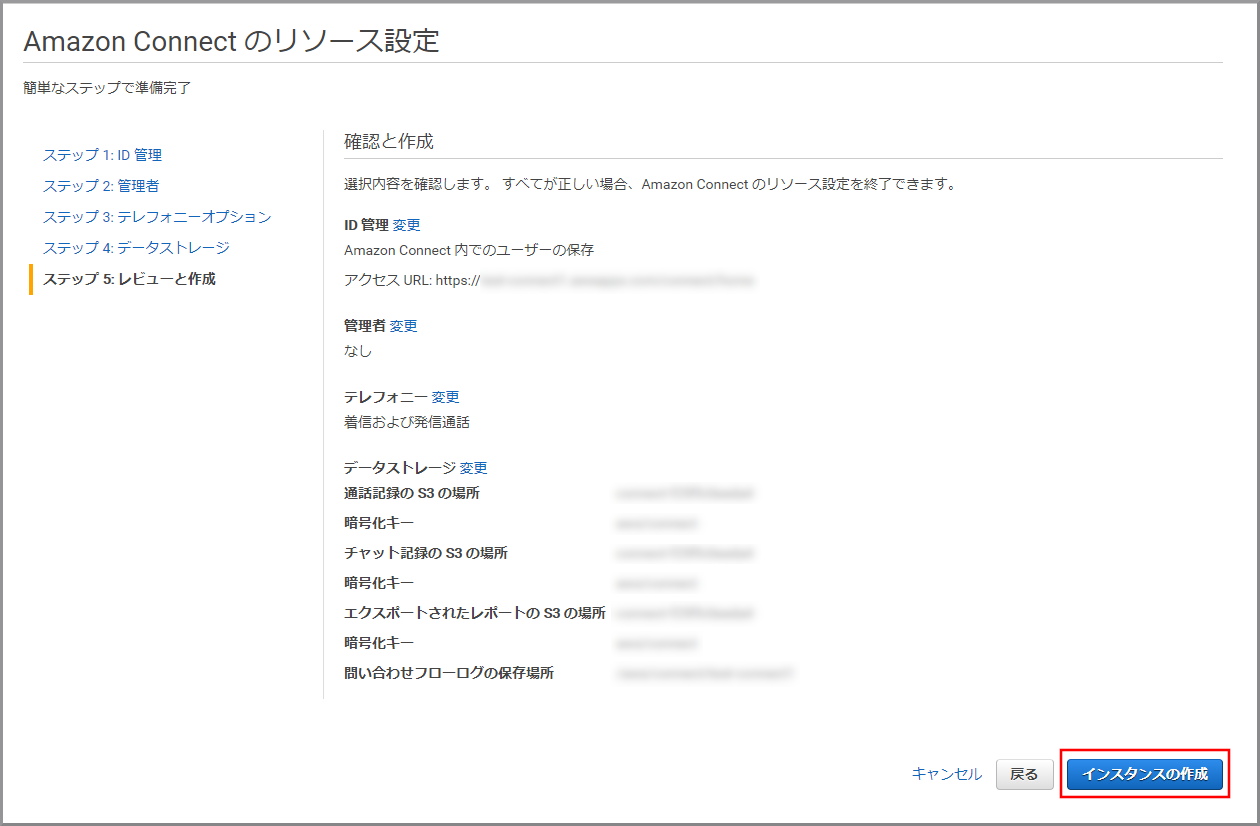The height and width of the screenshot is (826, 1260).
Task: Click 変更 link next to 管理者
Action: coord(404,326)
